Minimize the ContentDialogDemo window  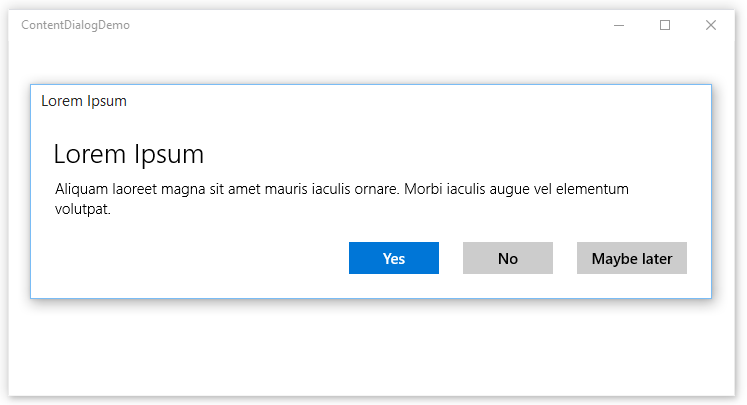pyautogui.click(x=619, y=25)
